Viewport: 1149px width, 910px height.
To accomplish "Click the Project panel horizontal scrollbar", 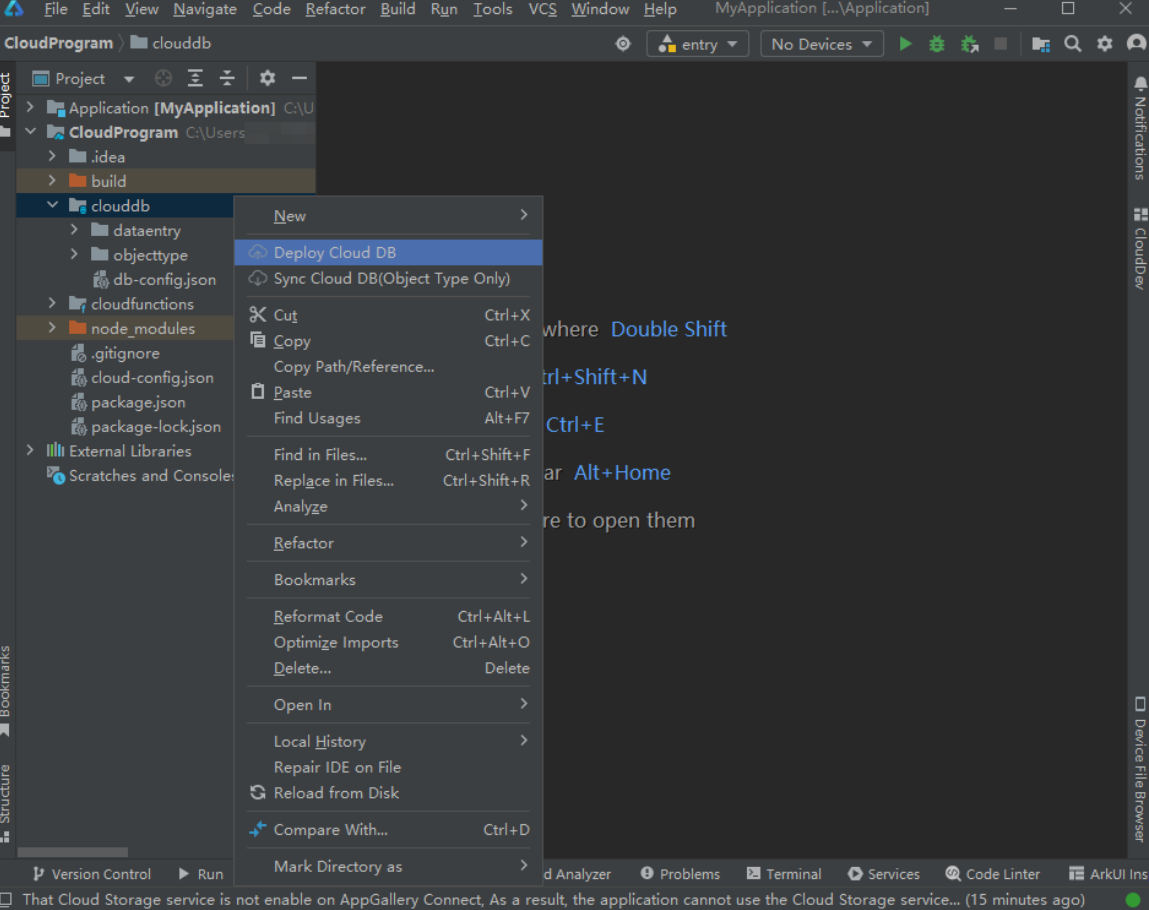I will click(73, 852).
